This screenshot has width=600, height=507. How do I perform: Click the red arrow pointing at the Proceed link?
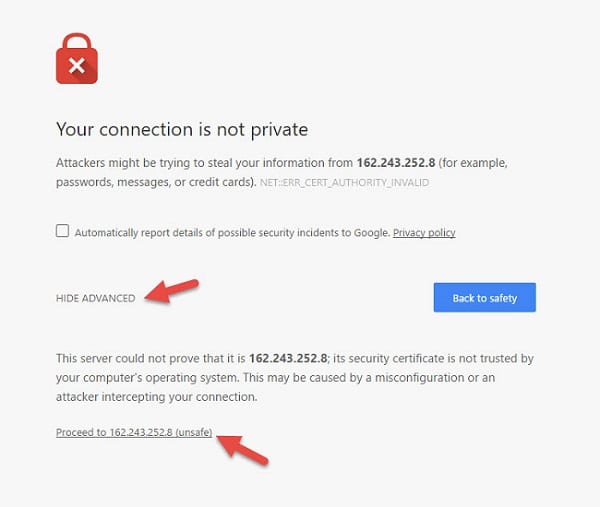click(242, 450)
